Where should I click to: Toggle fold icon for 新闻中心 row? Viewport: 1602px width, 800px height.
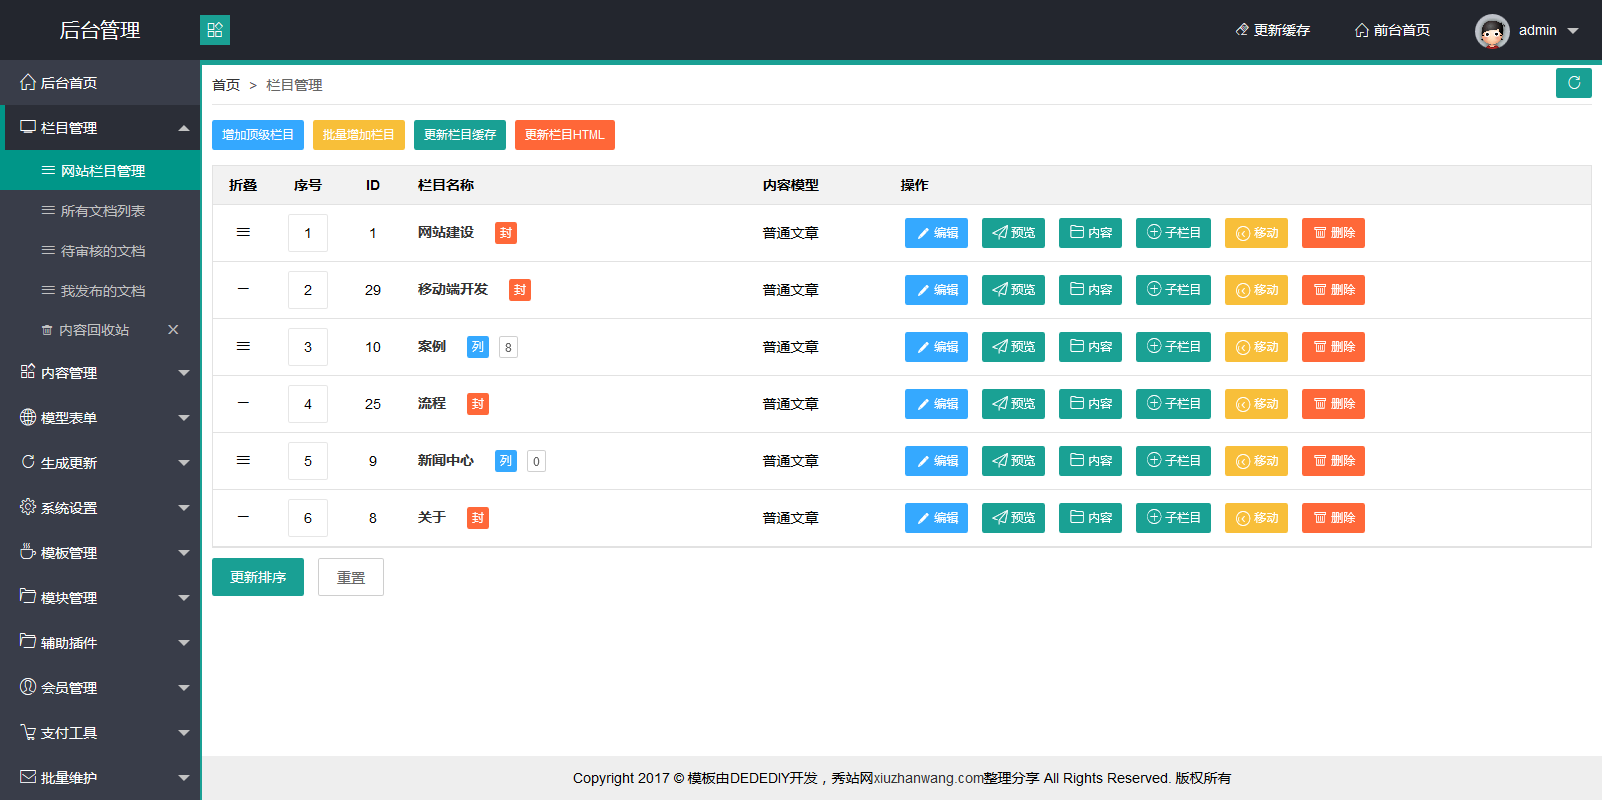(x=243, y=460)
